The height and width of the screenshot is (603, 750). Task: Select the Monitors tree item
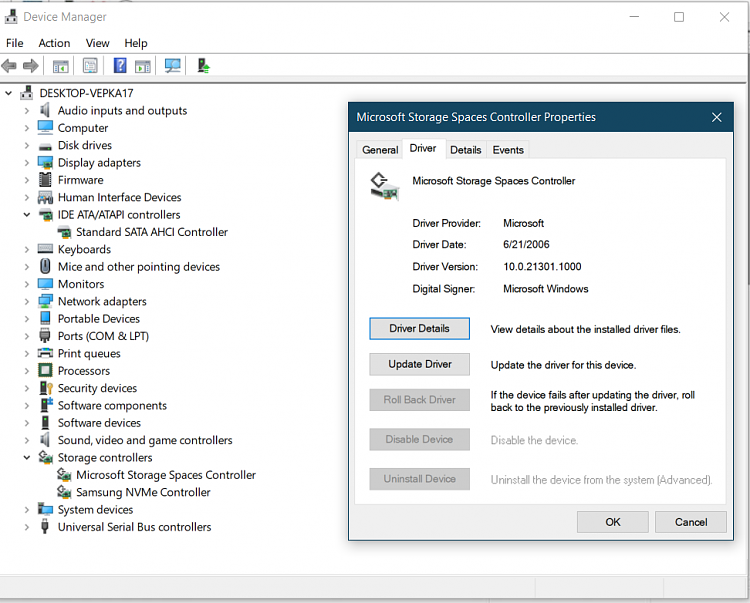point(81,284)
